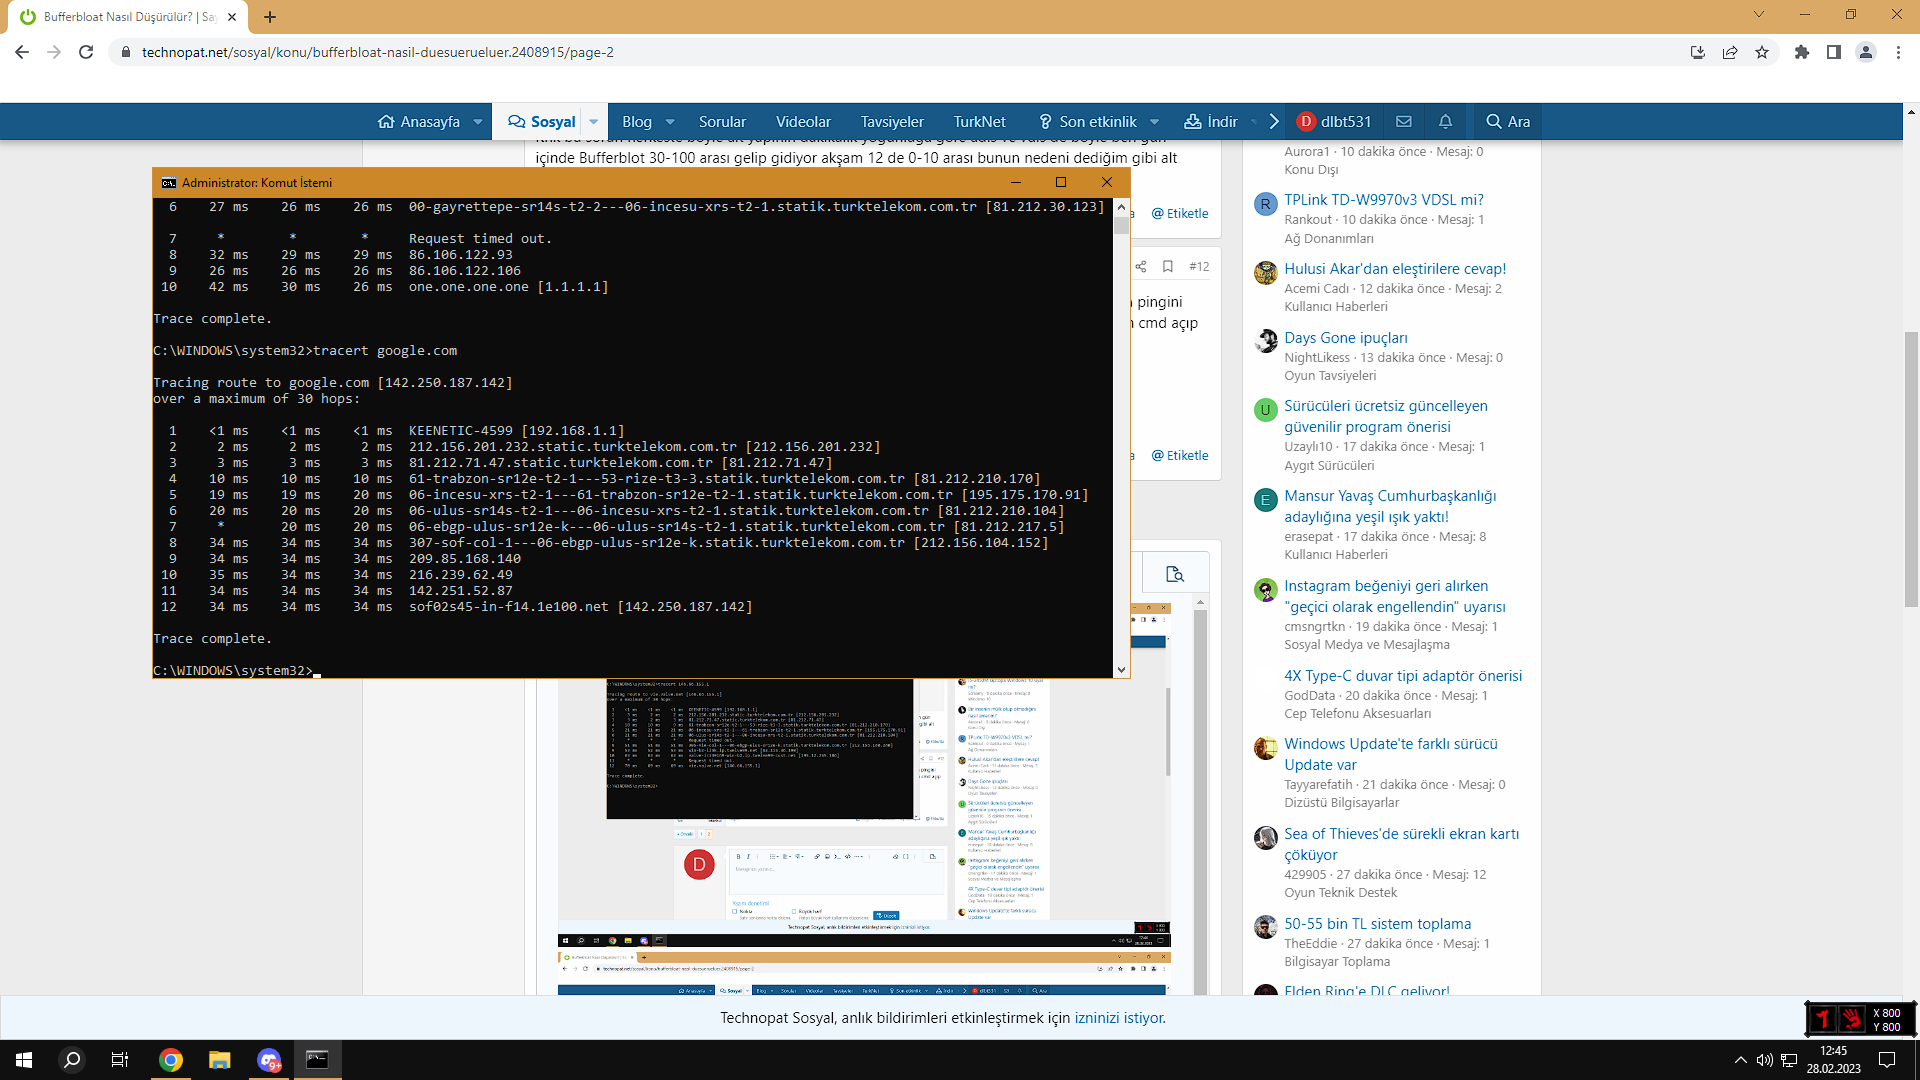Reload the page with the refresh icon
The image size is (1920, 1080).
click(86, 52)
